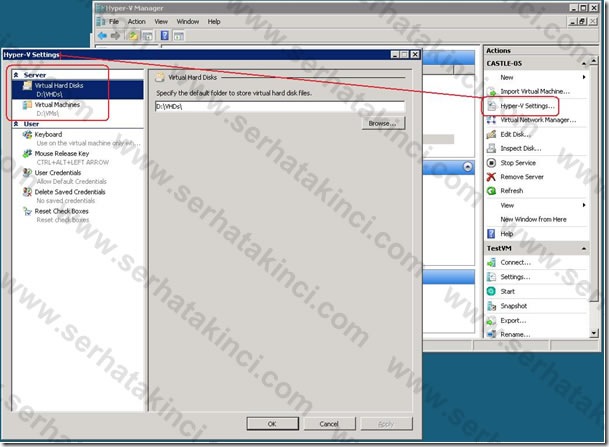609x447 pixels.
Task: Click the Settings icon under TestVM
Action: tap(491, 277)
